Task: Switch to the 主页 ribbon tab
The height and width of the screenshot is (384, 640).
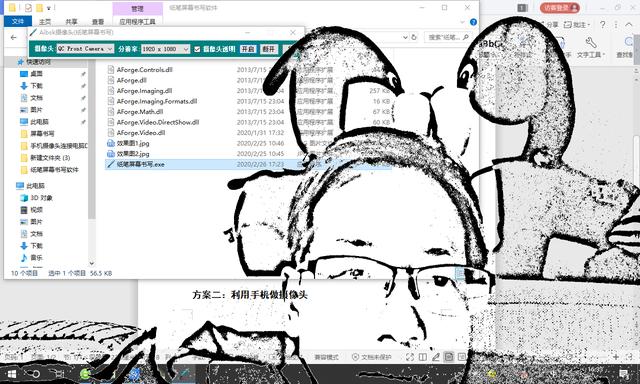Action: click(45, 22)
